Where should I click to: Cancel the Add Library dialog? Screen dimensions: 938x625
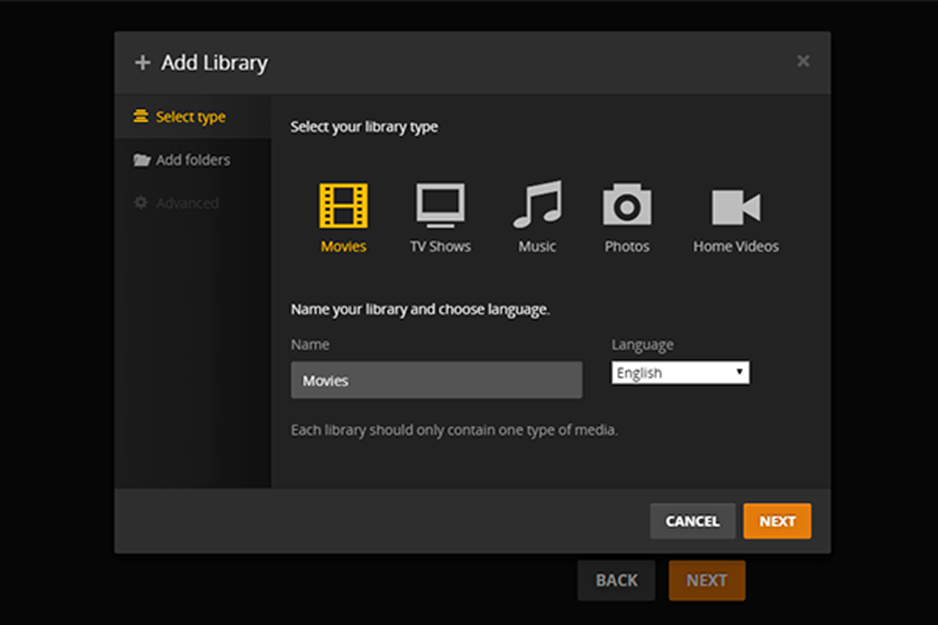click(693, 521)
